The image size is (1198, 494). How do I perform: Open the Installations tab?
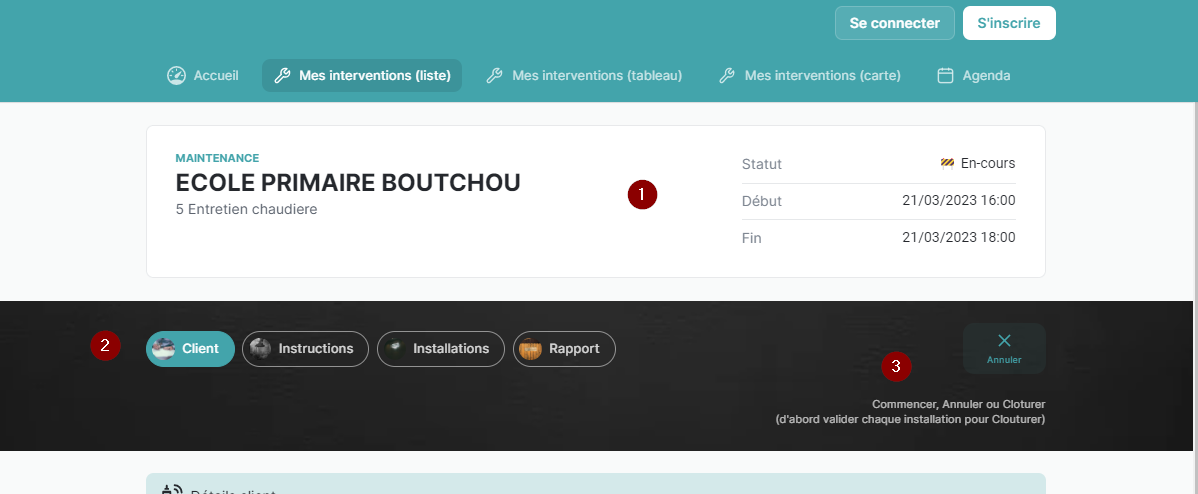440,349
